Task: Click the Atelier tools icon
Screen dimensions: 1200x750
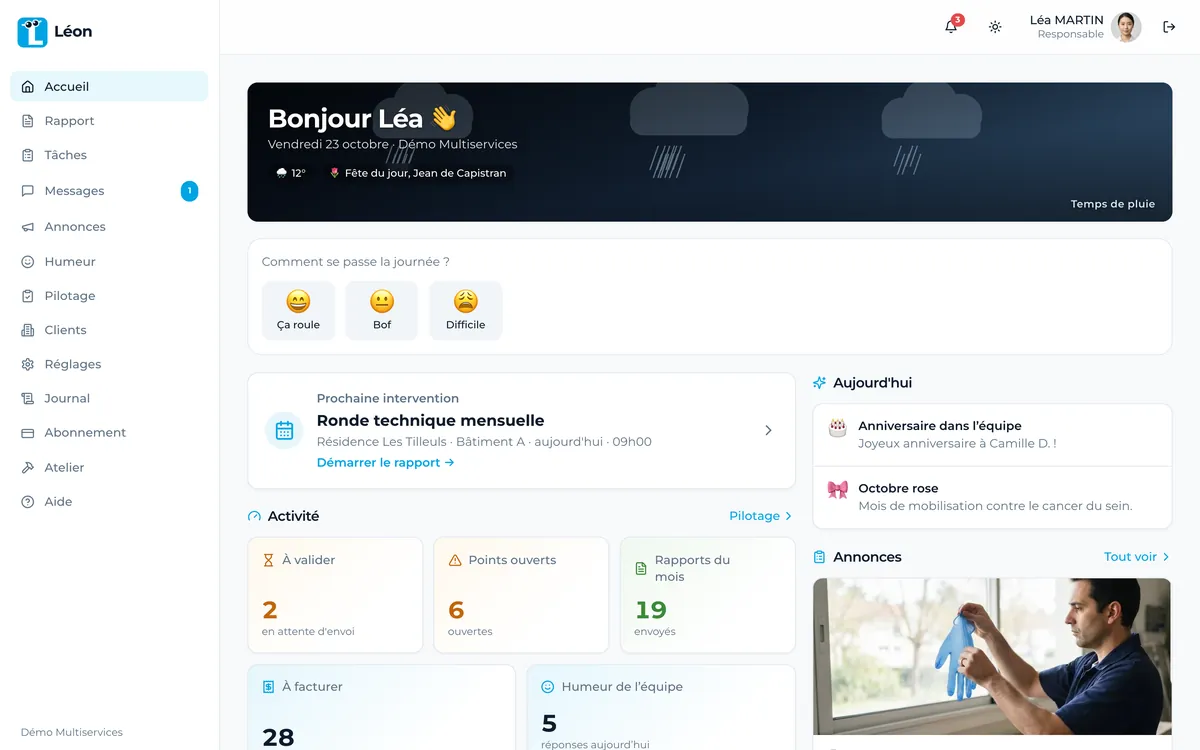Action: (x=28, y=468)
